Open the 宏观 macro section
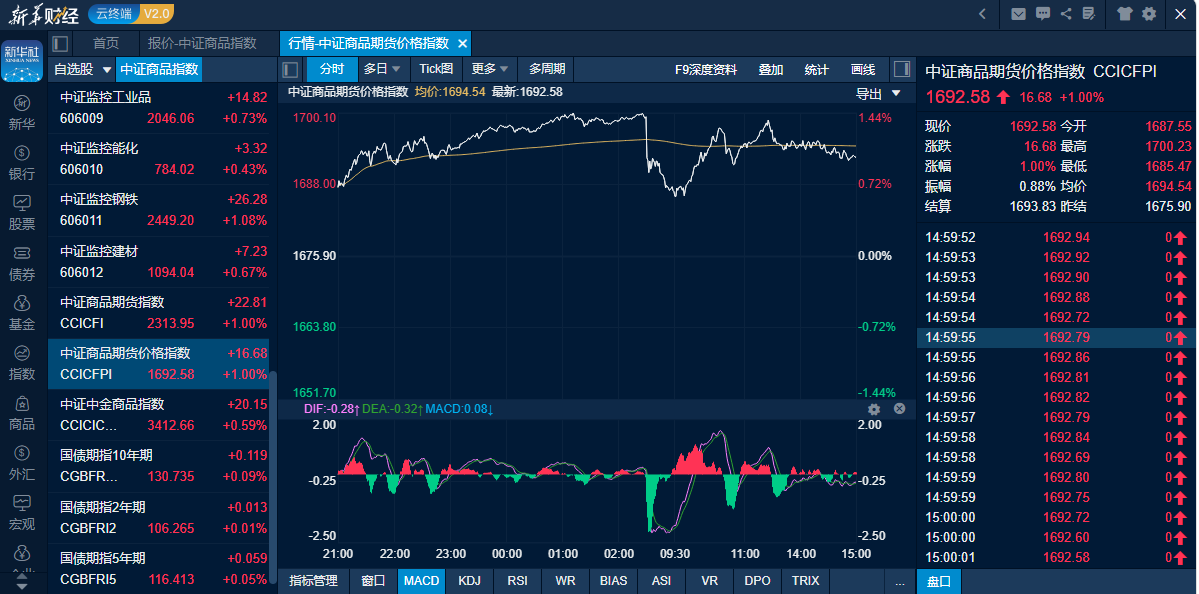The width and height of the screenshot is (1199, 594). (22, 513)
